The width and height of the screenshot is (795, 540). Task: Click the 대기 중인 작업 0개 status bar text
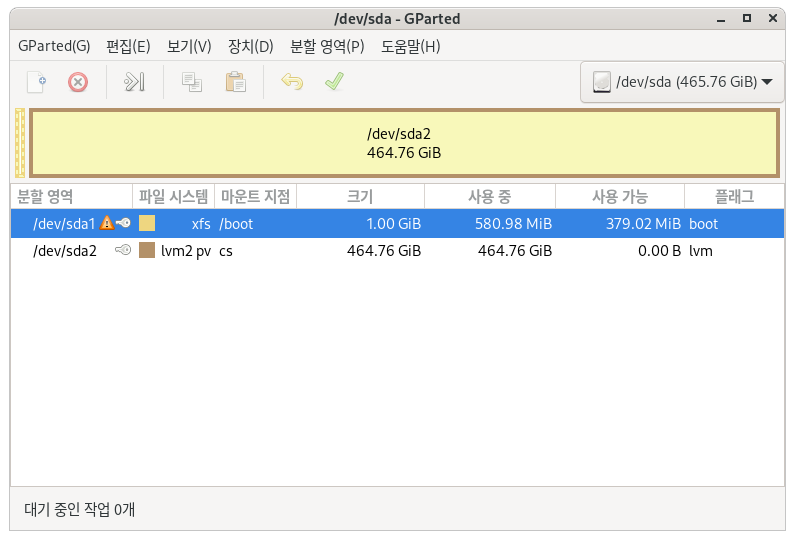(x=80, y=509)
